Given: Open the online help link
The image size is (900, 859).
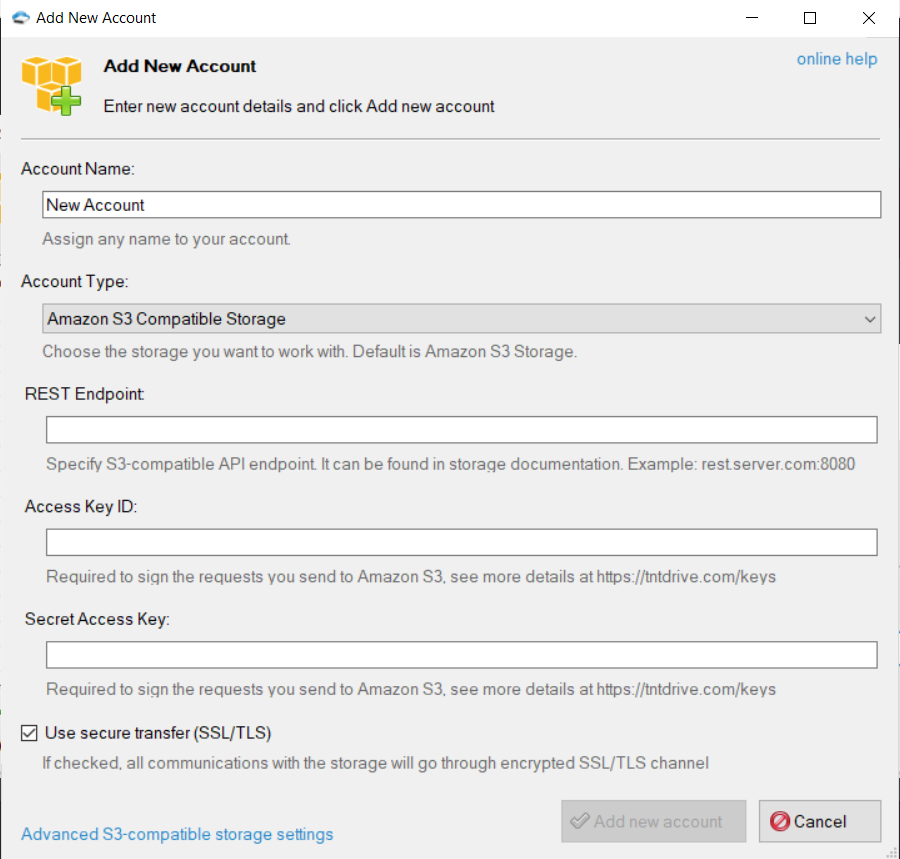Looking at the screenshot, I should pos(836,59).
